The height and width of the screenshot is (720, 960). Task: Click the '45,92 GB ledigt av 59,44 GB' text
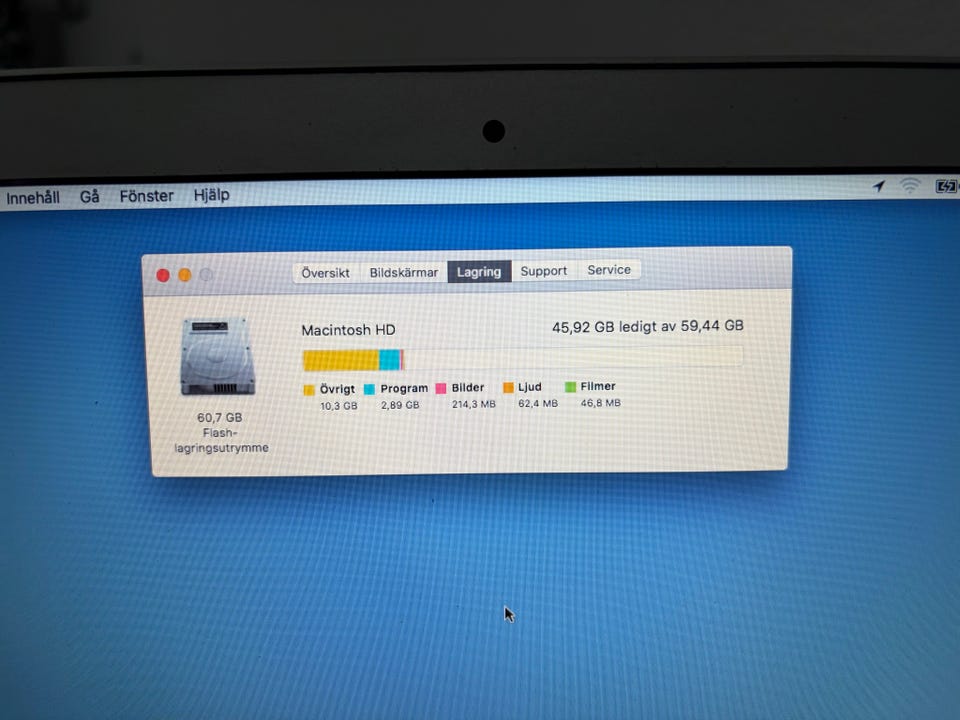tap(648, 326)
